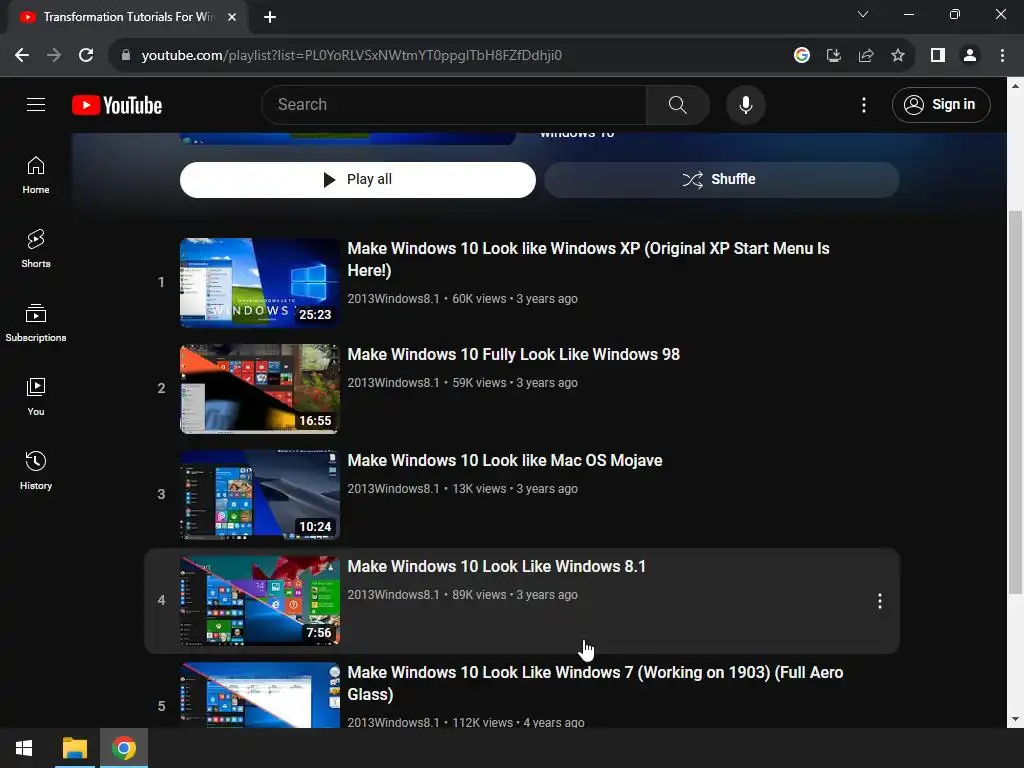Image resolution: width=1024 pixels, height=768 pixels.
Task: Click Chrome icon in taskbar
Action: [123, 748]
